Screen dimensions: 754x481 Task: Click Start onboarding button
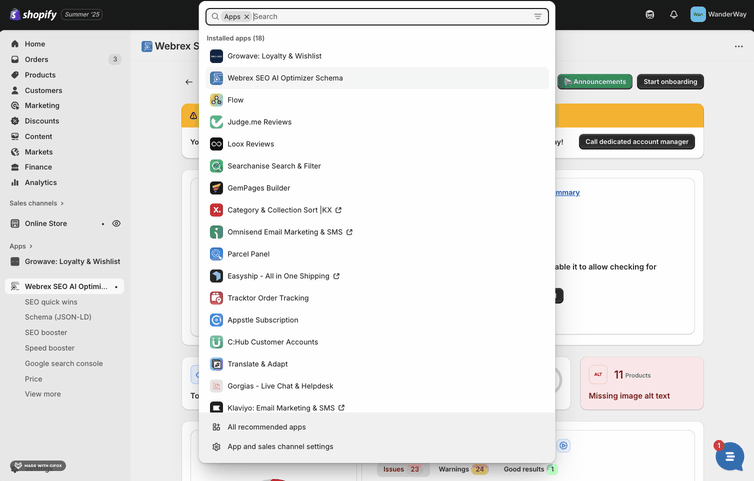coord(670,82)
